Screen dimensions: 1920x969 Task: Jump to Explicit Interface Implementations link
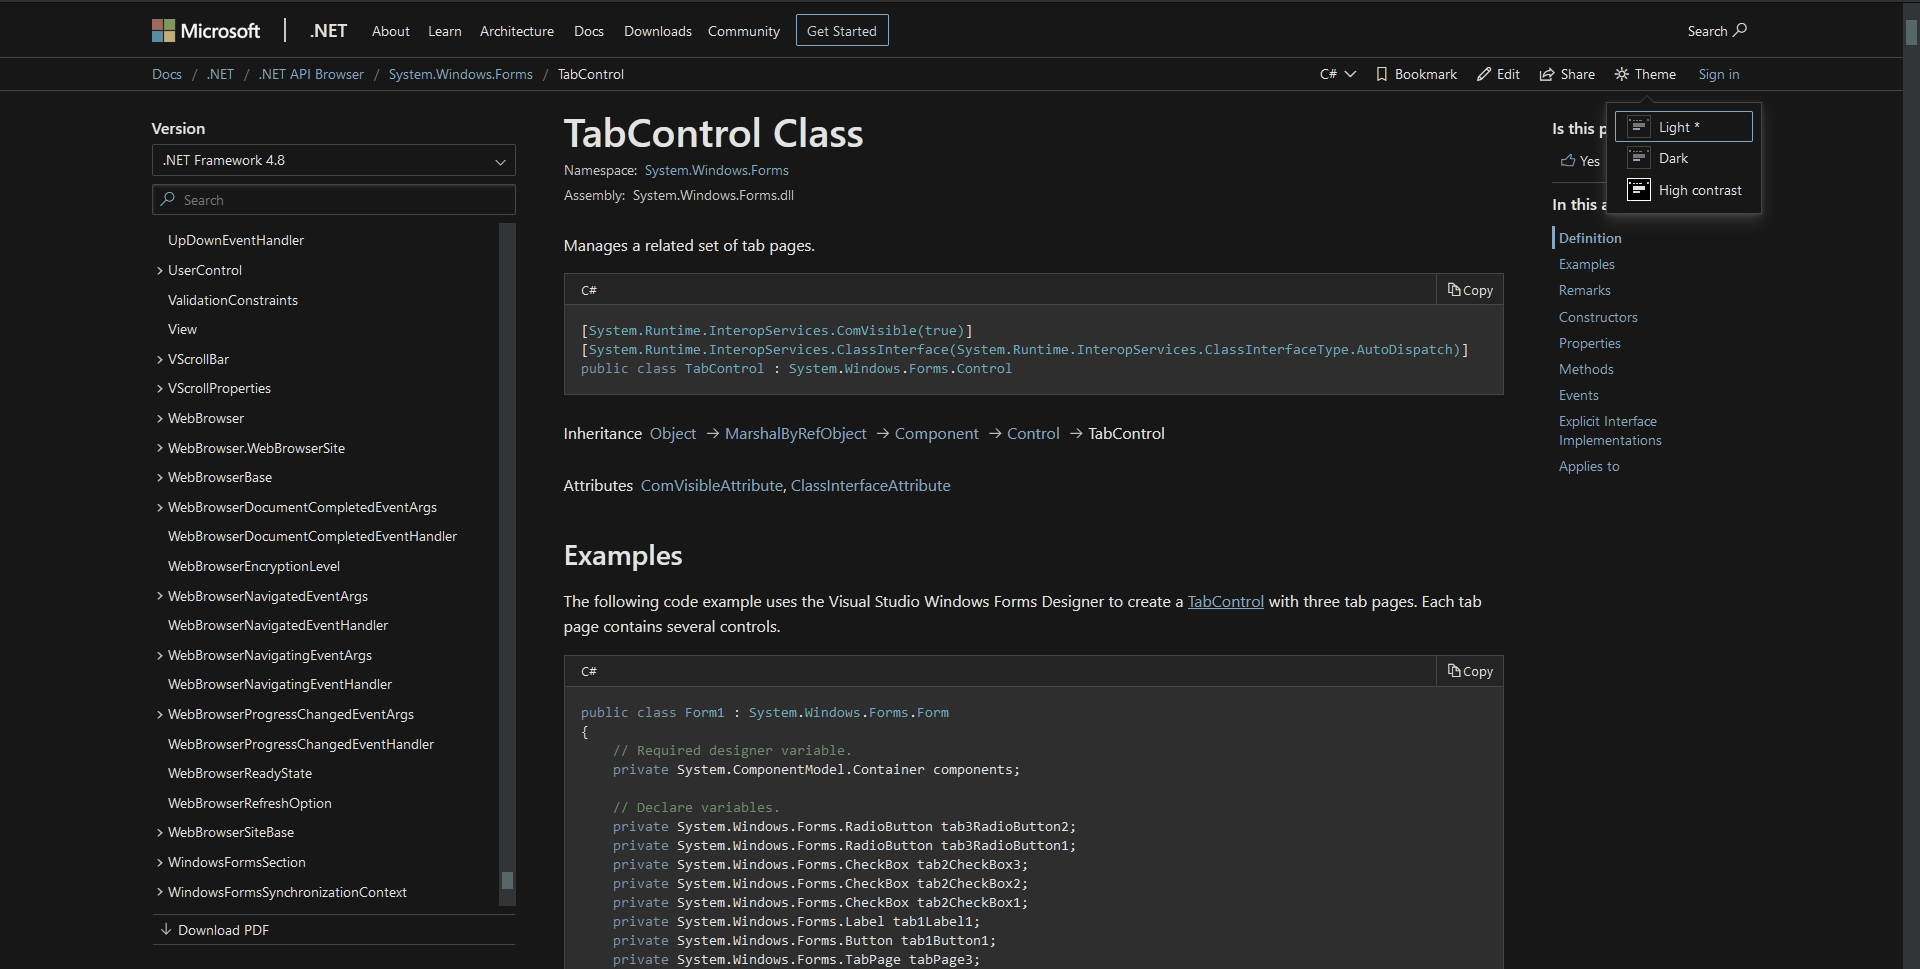1610,431
